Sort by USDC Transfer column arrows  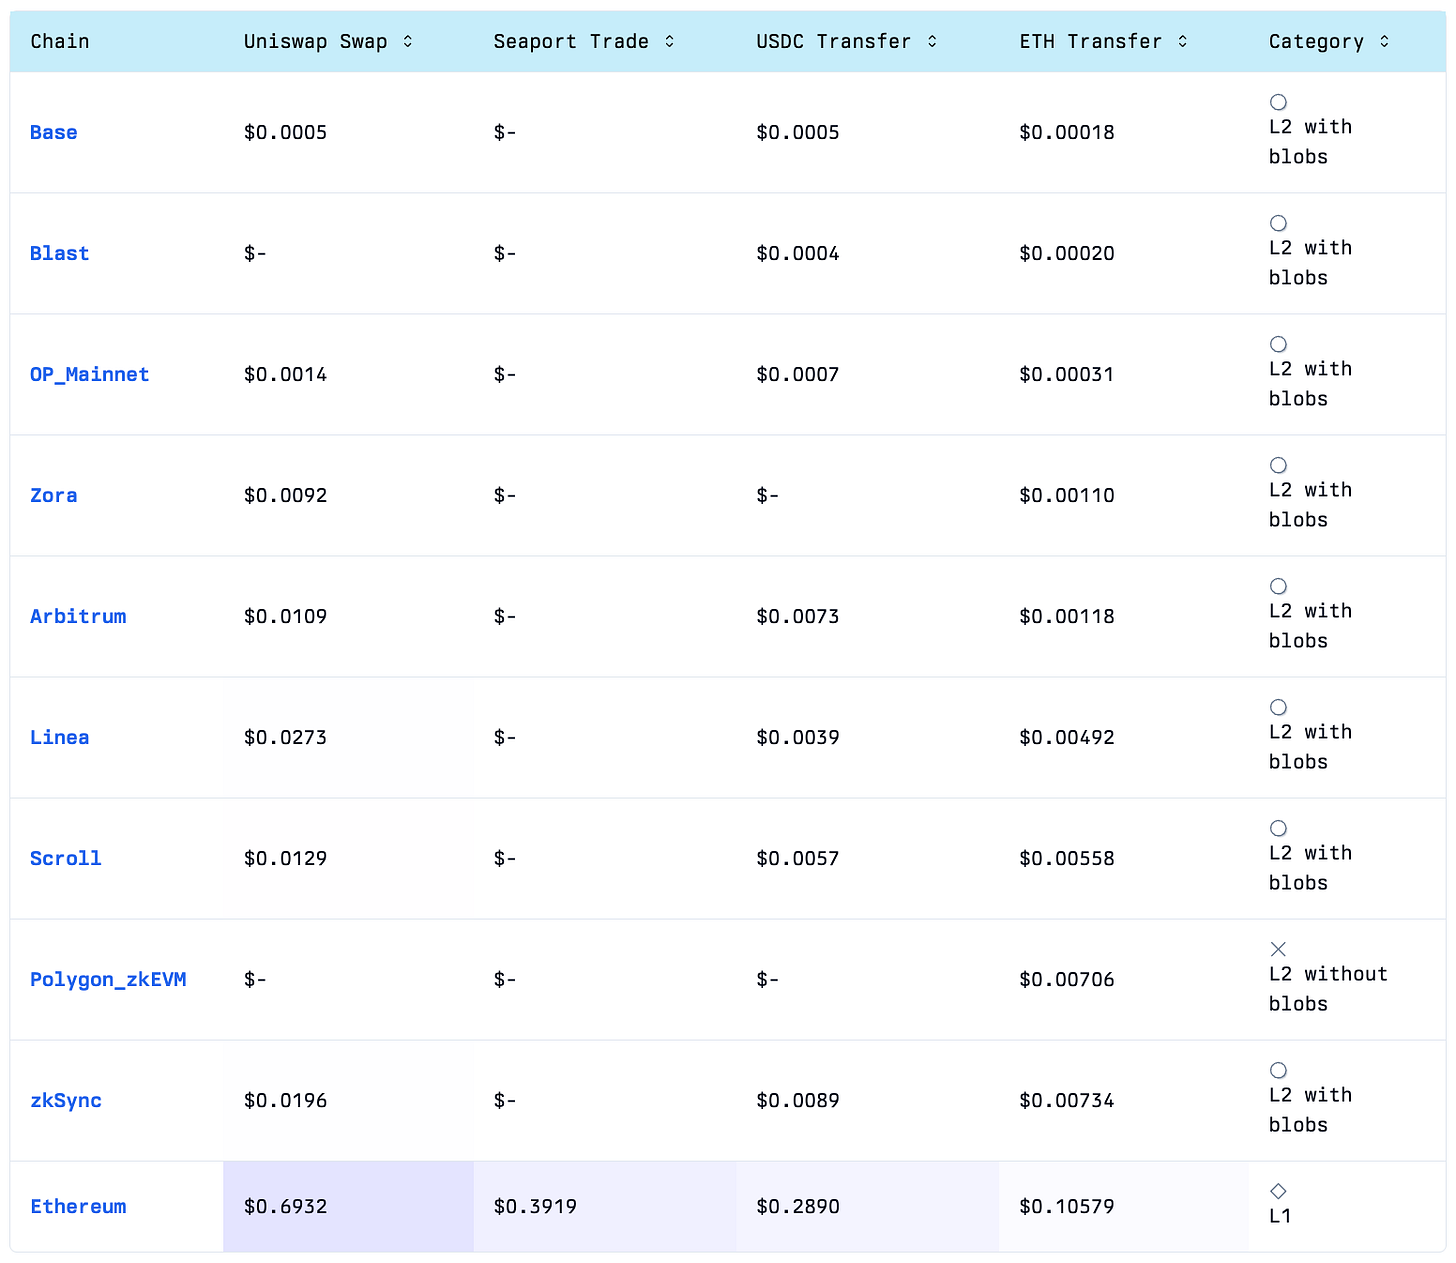tap(932, 41)
